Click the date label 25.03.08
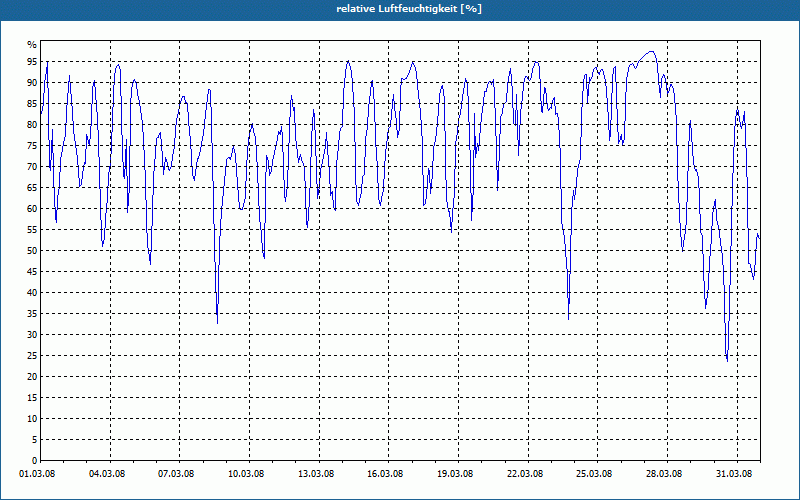Image resolution: width=800 pixels, height=500 pixels. [x=594, y=474]
